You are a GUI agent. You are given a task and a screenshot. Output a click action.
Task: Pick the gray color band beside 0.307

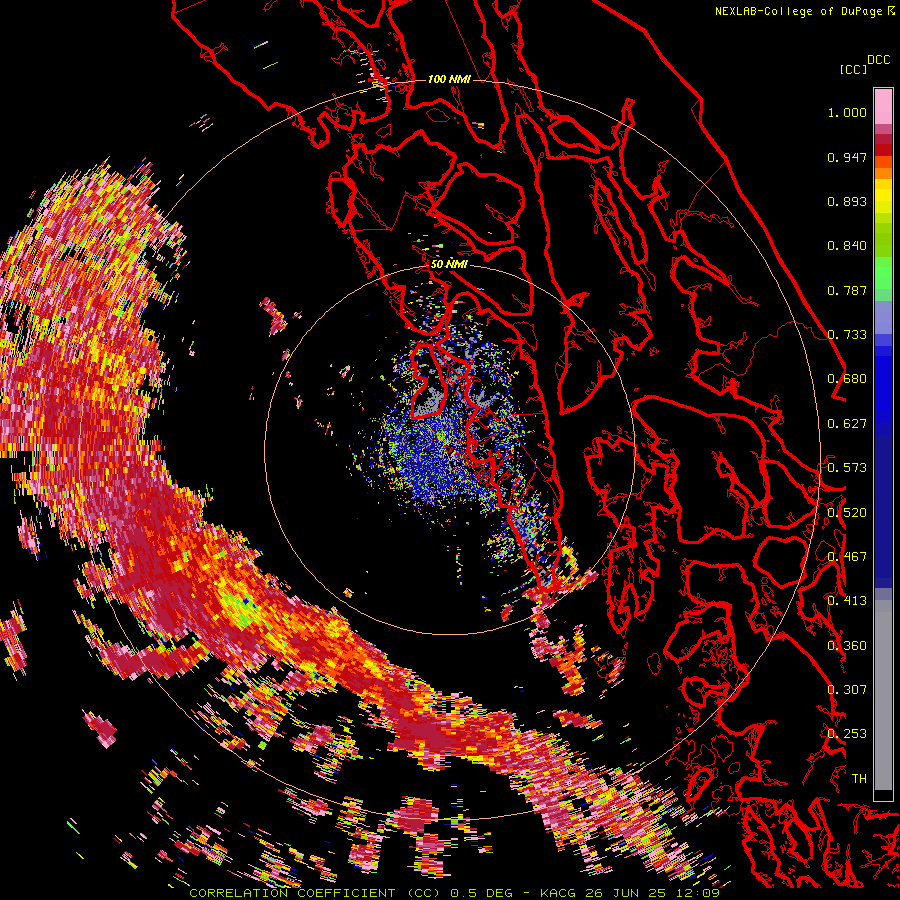tap(883, 695)
